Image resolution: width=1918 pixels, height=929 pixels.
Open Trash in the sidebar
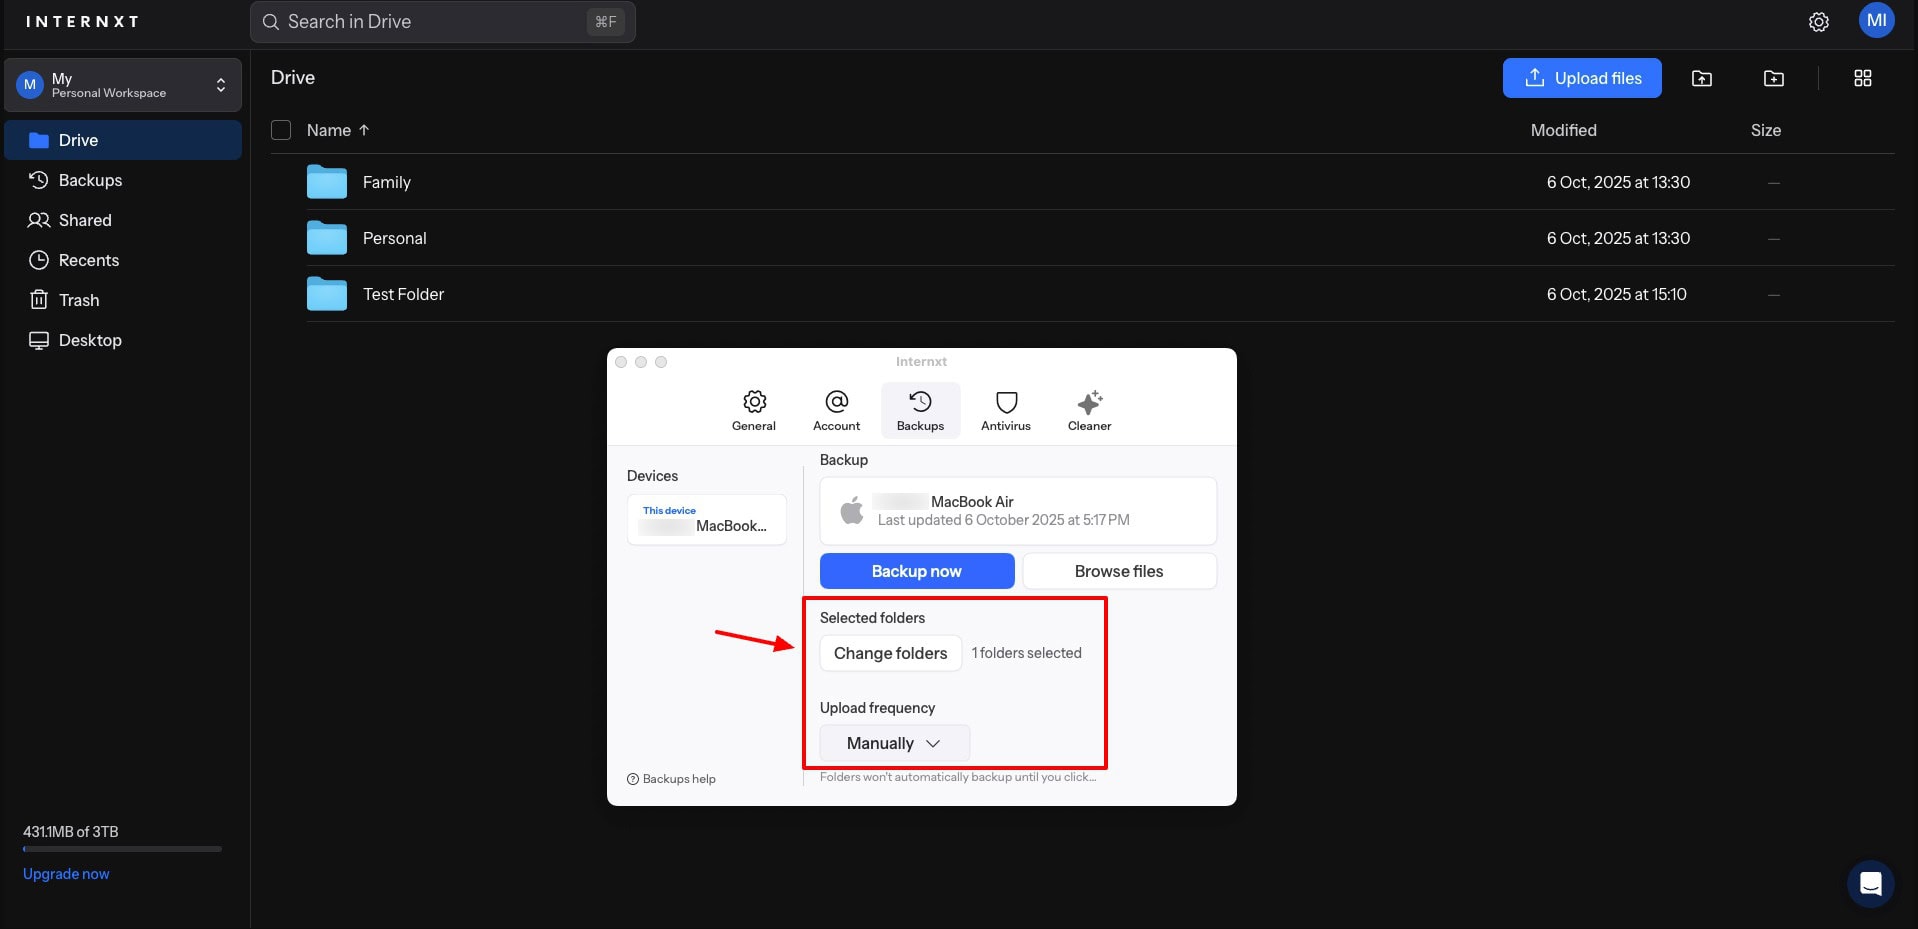coord(123,300)
